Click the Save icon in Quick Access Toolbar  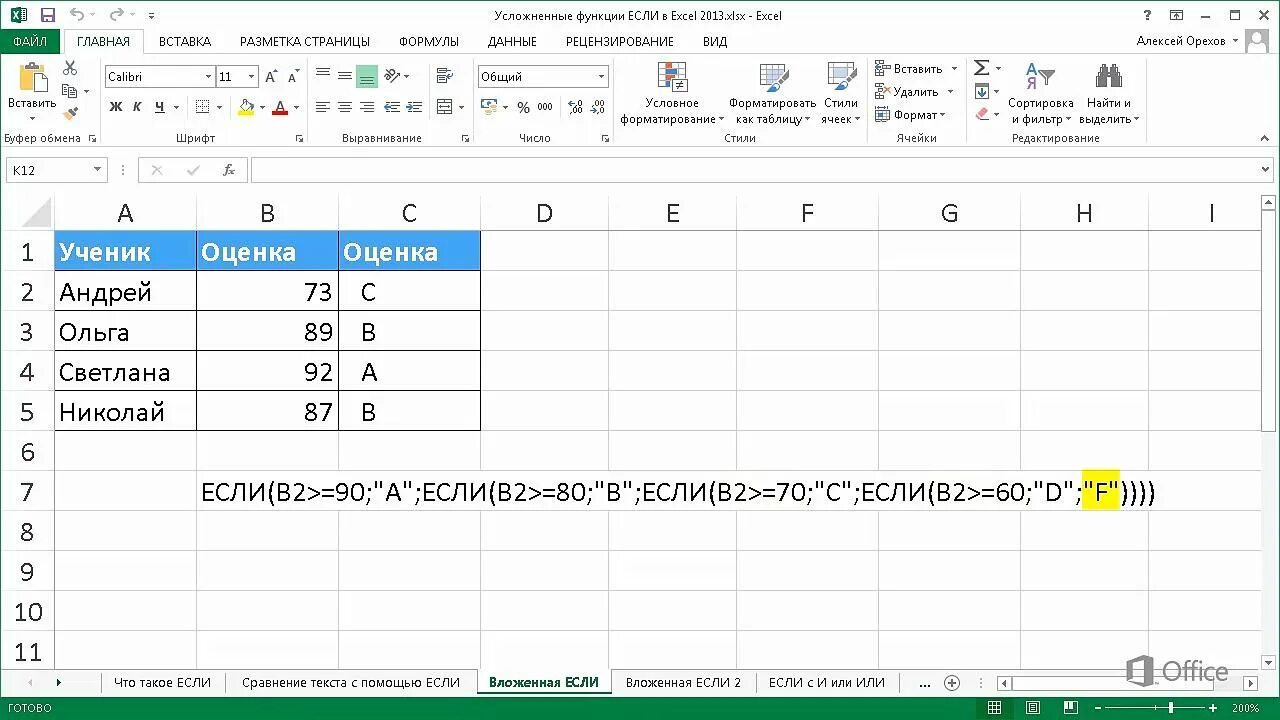[48, 15]
